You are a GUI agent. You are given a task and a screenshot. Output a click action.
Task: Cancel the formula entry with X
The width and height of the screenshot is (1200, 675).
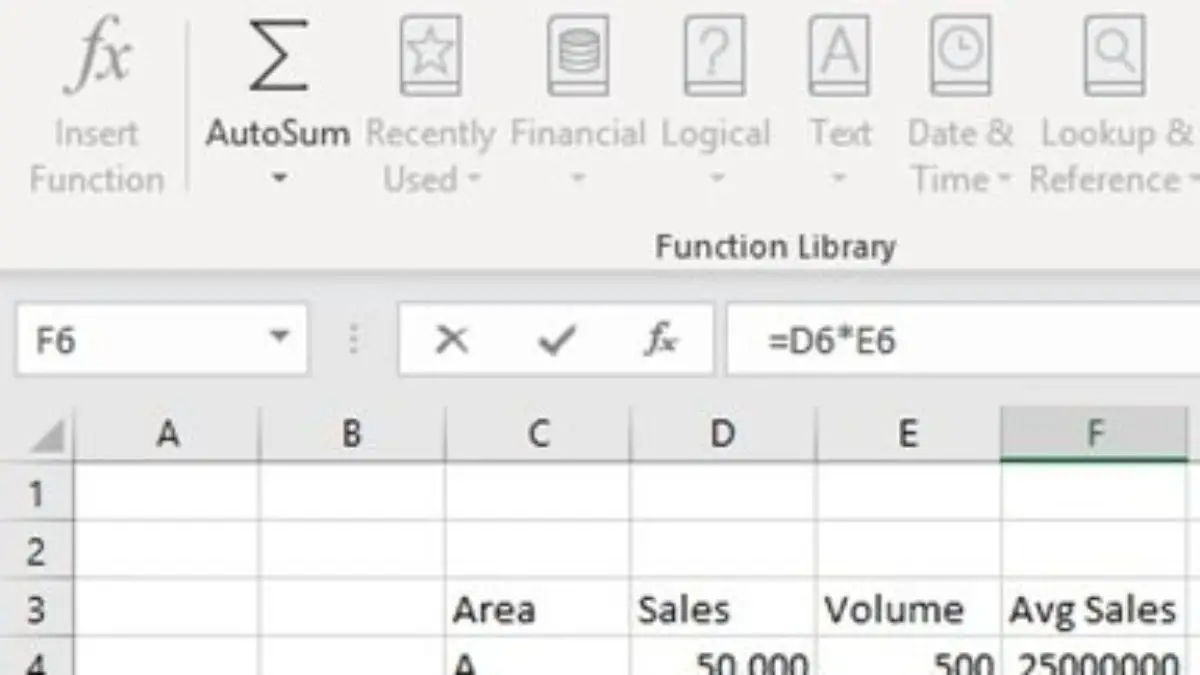[452, 341]
